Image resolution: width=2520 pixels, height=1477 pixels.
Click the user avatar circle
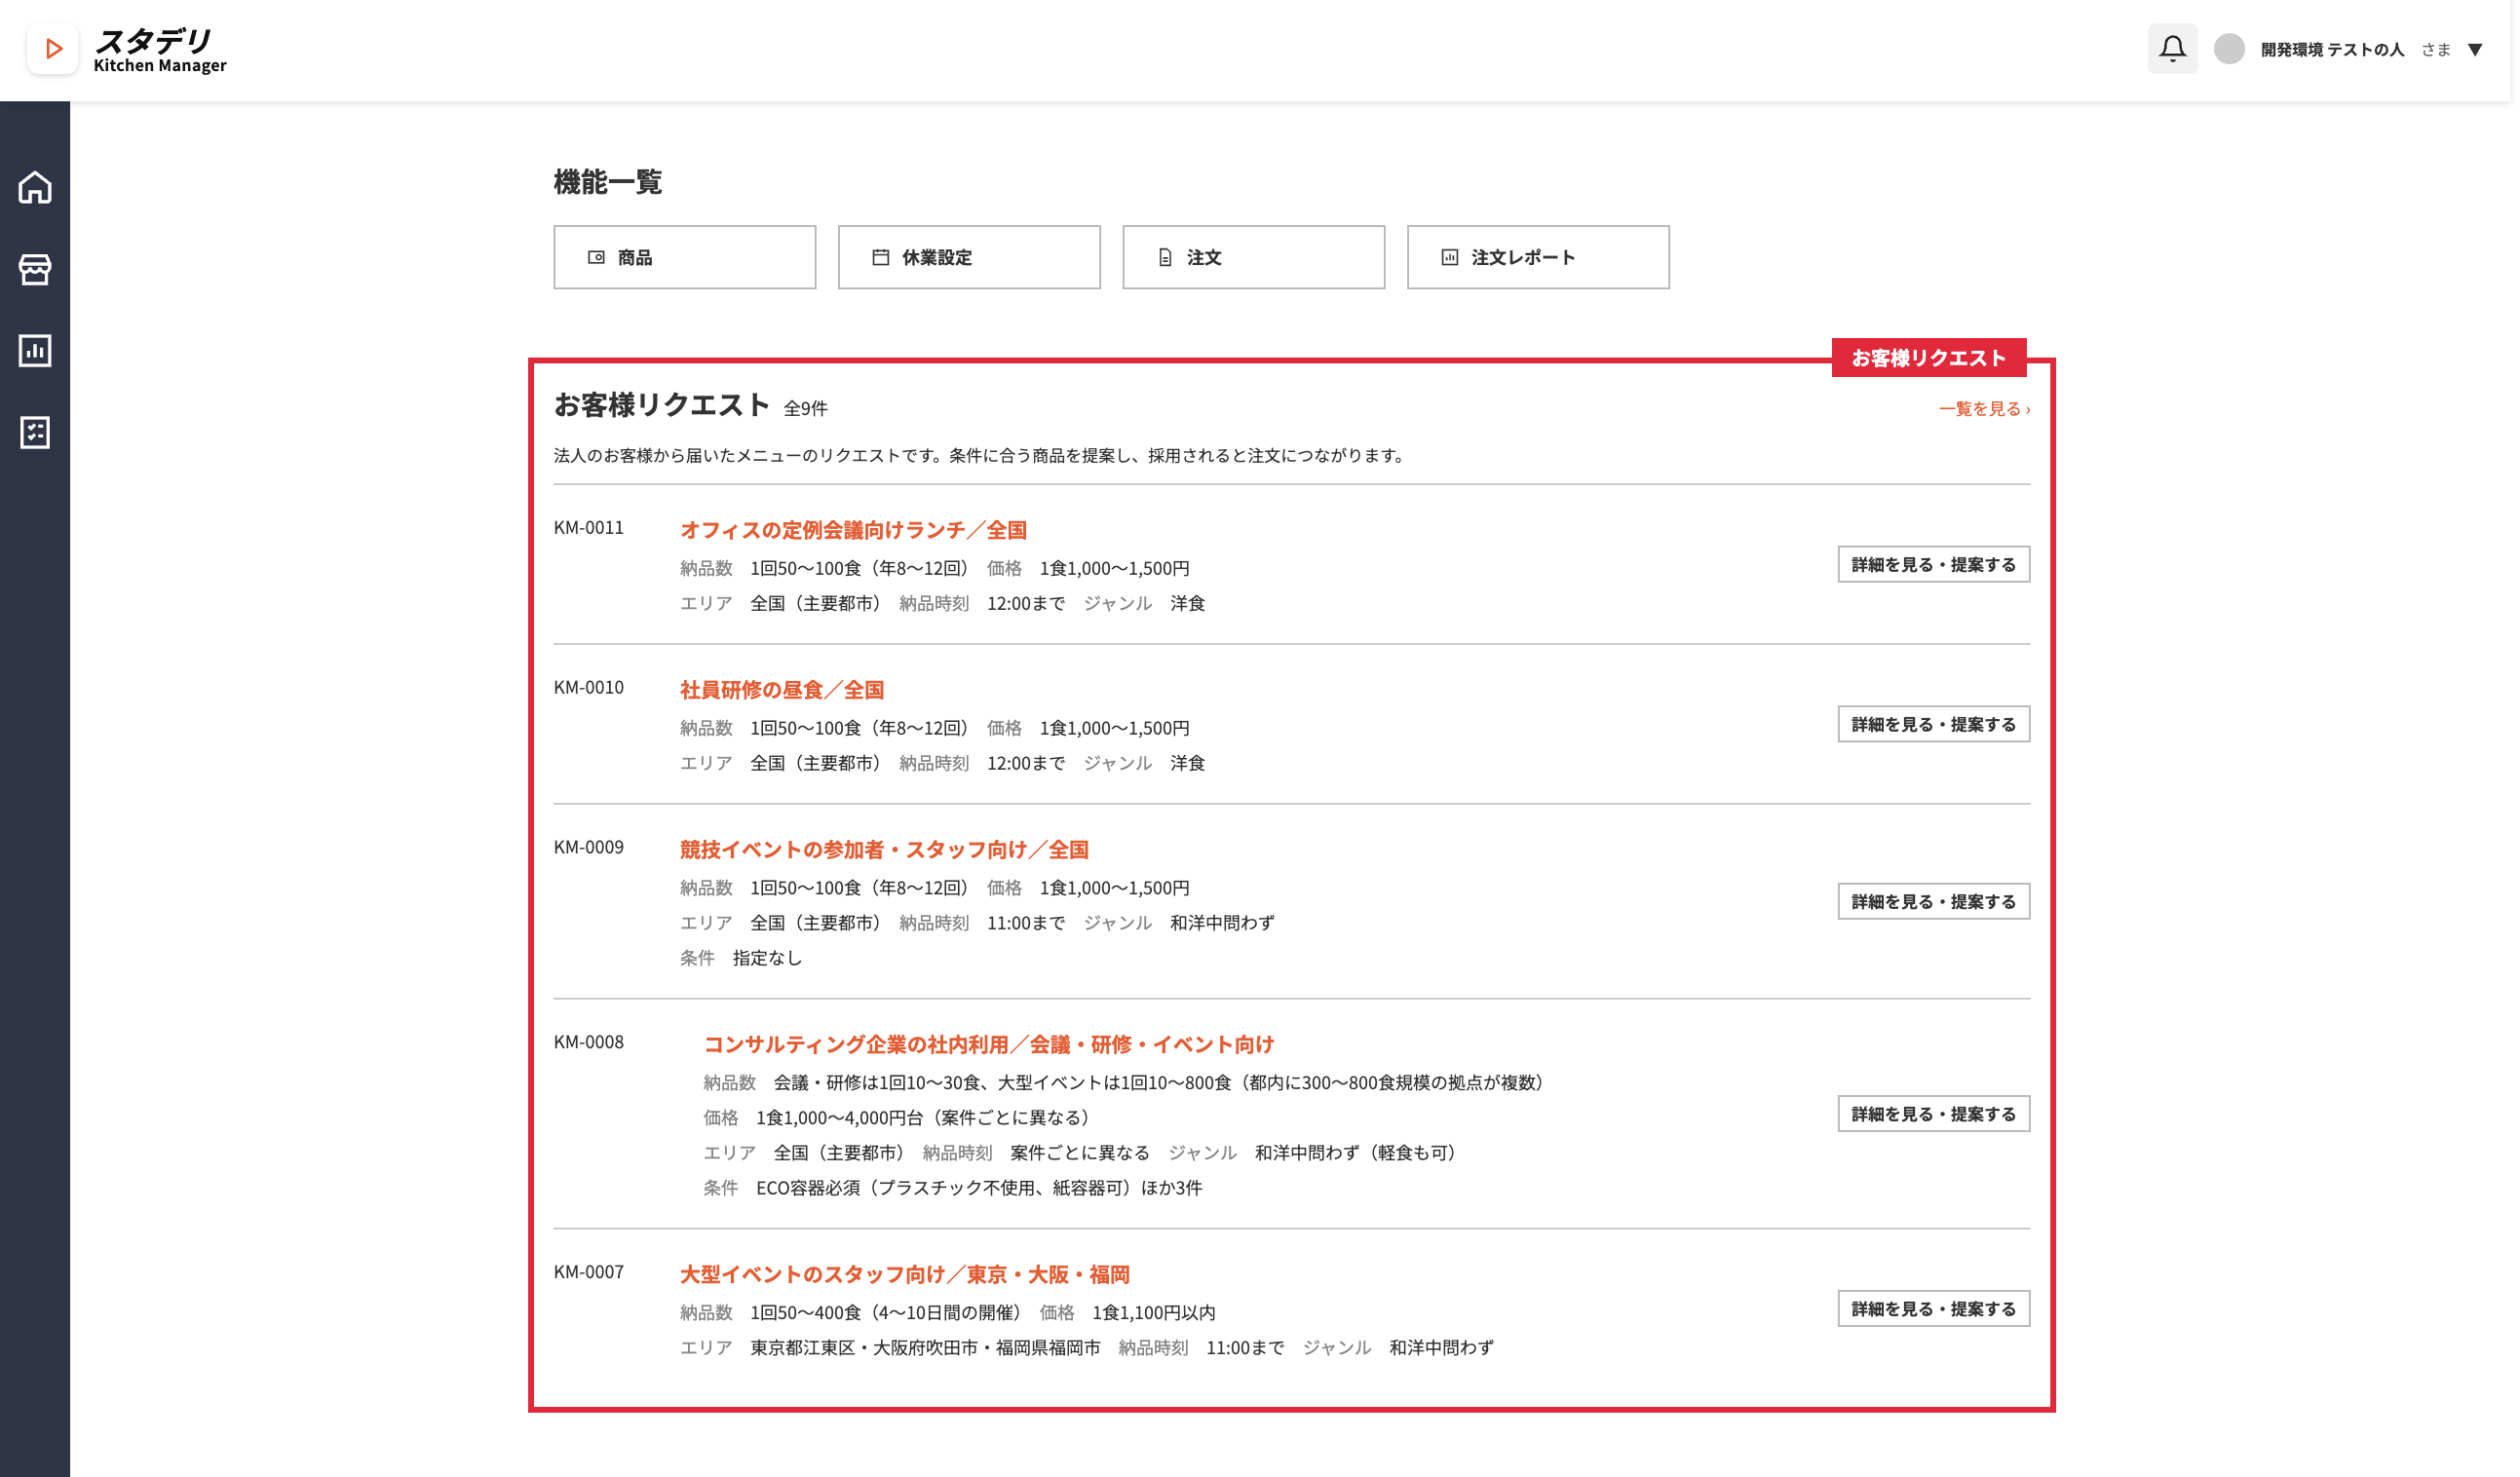pos(2229,49)
